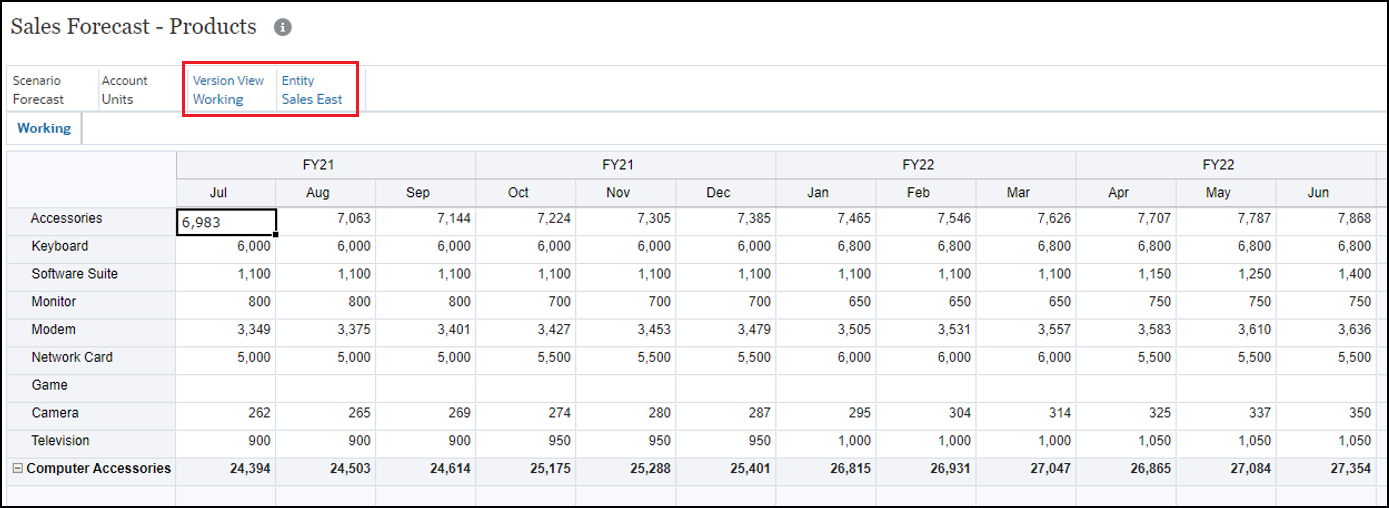1389x508 pixels.
Task: Click the Accessories Jul cell containing 6,983
Action: click(x=226, y=222)
